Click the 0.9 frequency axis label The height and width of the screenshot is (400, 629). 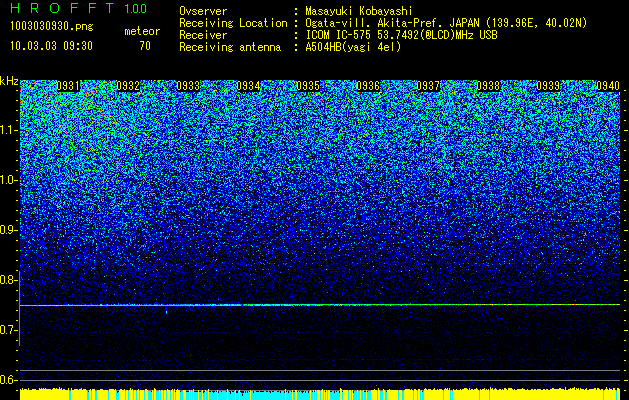point(7,230)
